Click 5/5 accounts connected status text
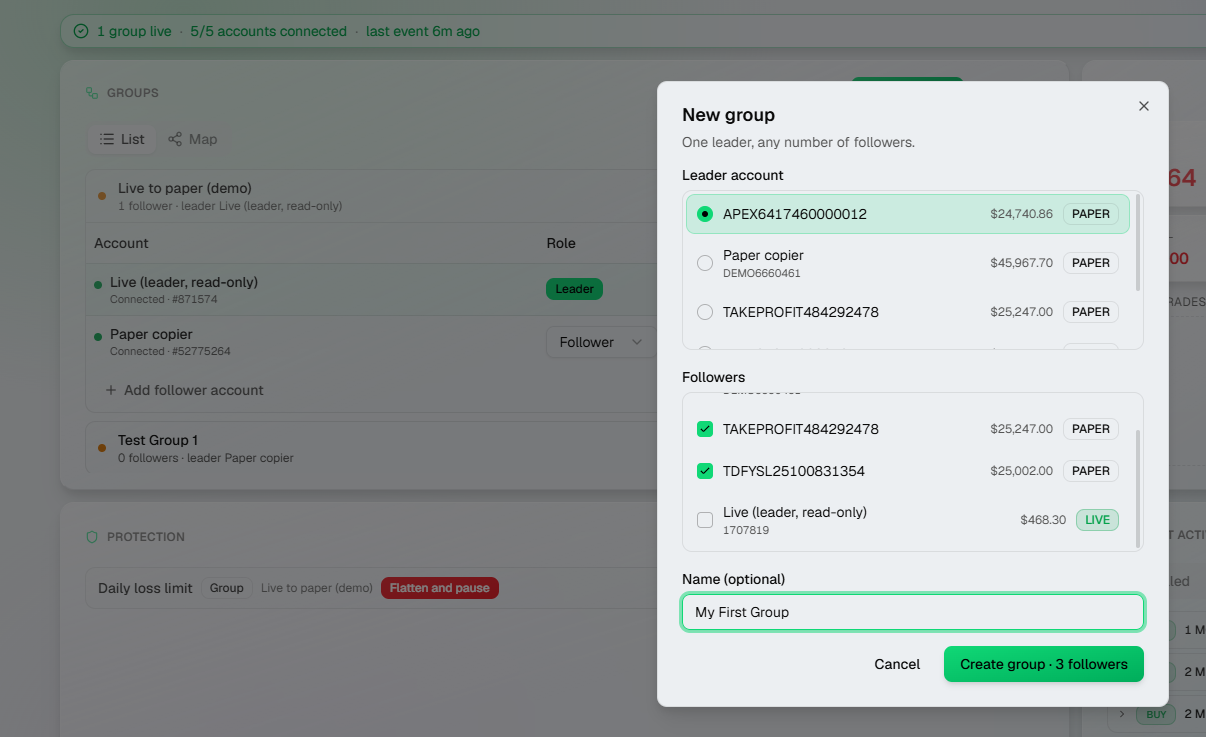Image resolution: width=1206 pixels, height=737 pixels. [x=268, y=31]
